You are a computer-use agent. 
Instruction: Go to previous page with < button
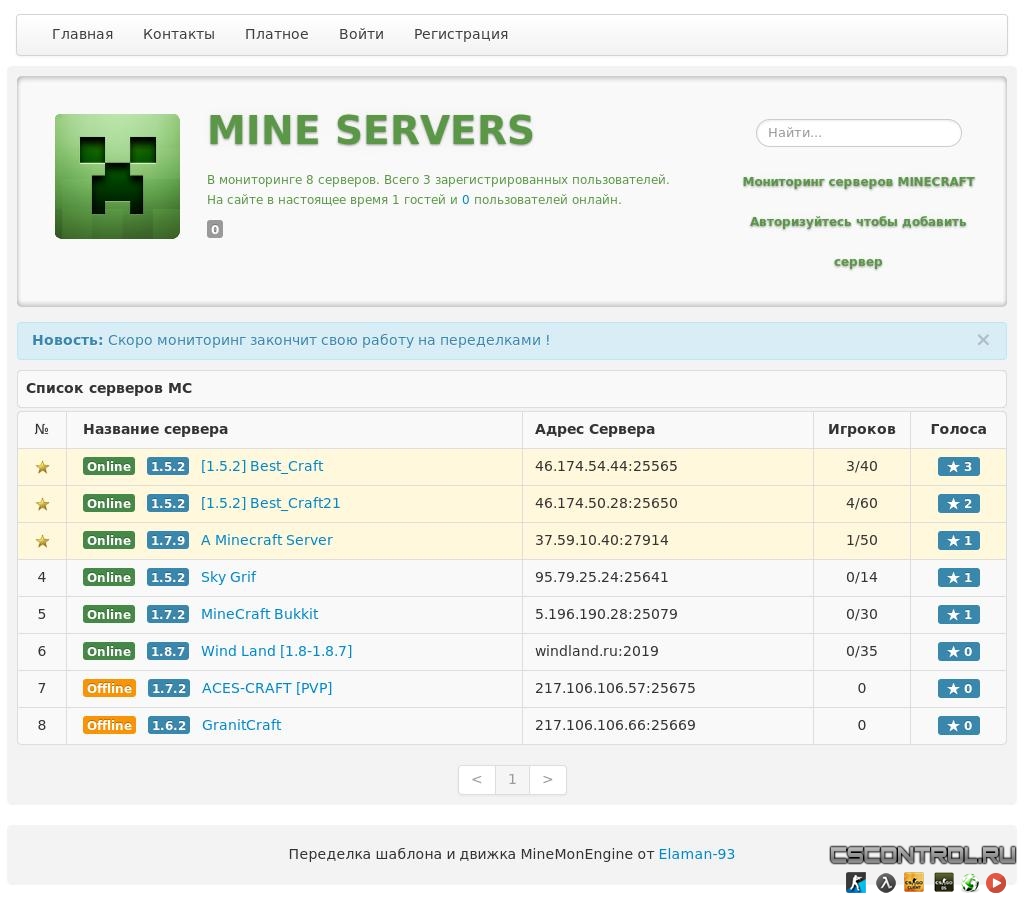(x=477, y=780)
